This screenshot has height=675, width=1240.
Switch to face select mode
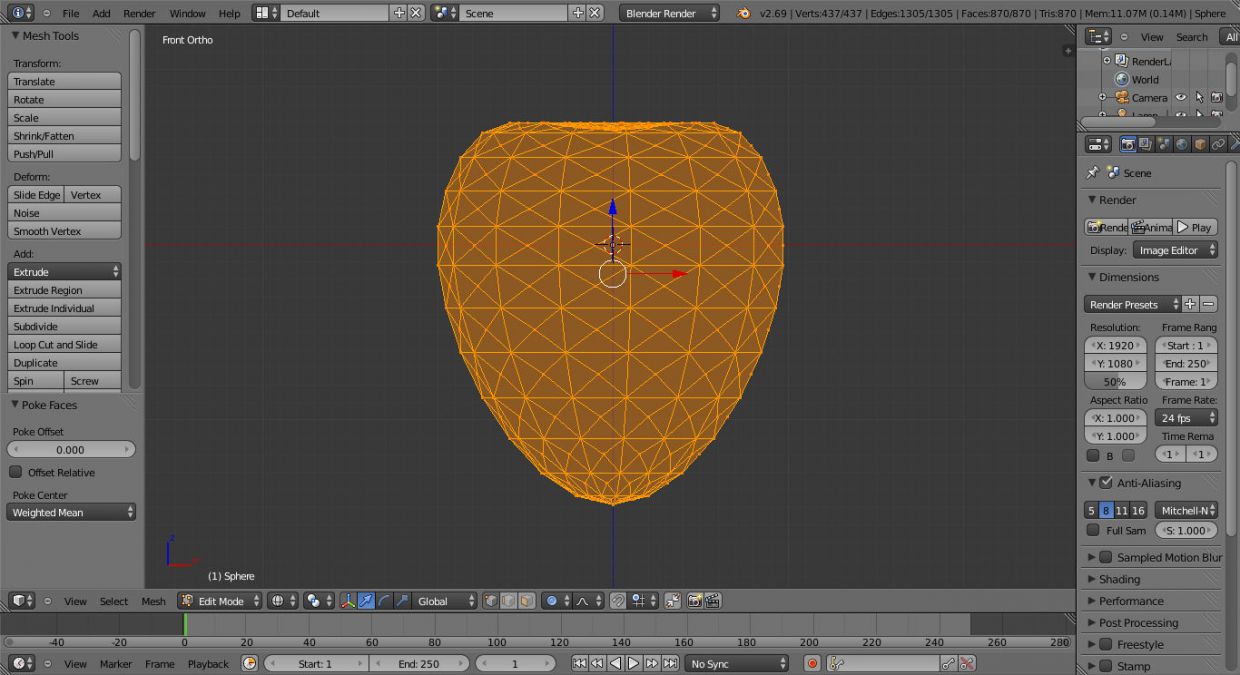527,601
